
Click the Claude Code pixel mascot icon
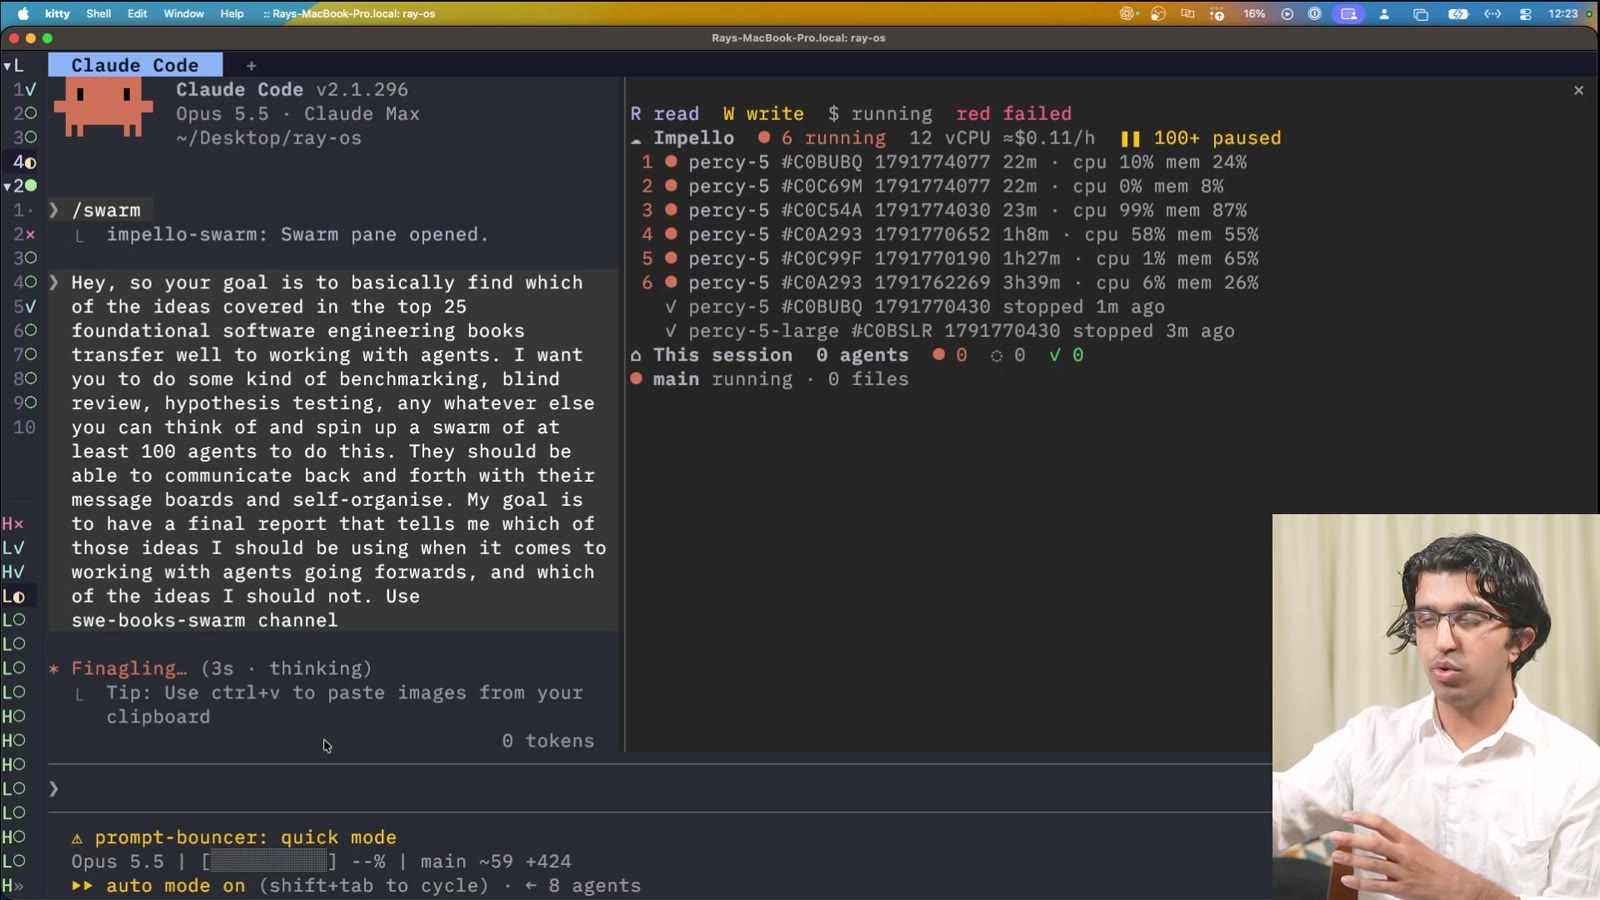(x=103, y=107)
